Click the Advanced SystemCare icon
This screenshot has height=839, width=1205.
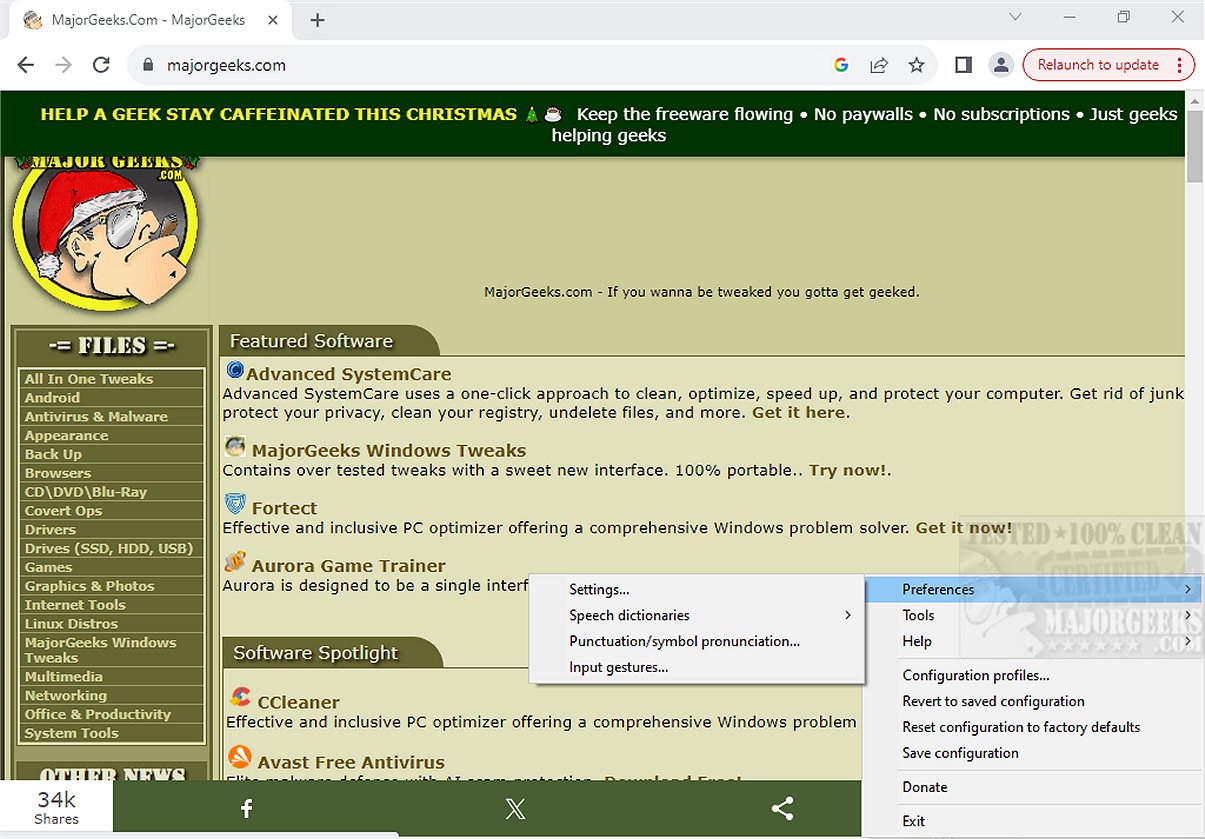[x=235, y=371]
